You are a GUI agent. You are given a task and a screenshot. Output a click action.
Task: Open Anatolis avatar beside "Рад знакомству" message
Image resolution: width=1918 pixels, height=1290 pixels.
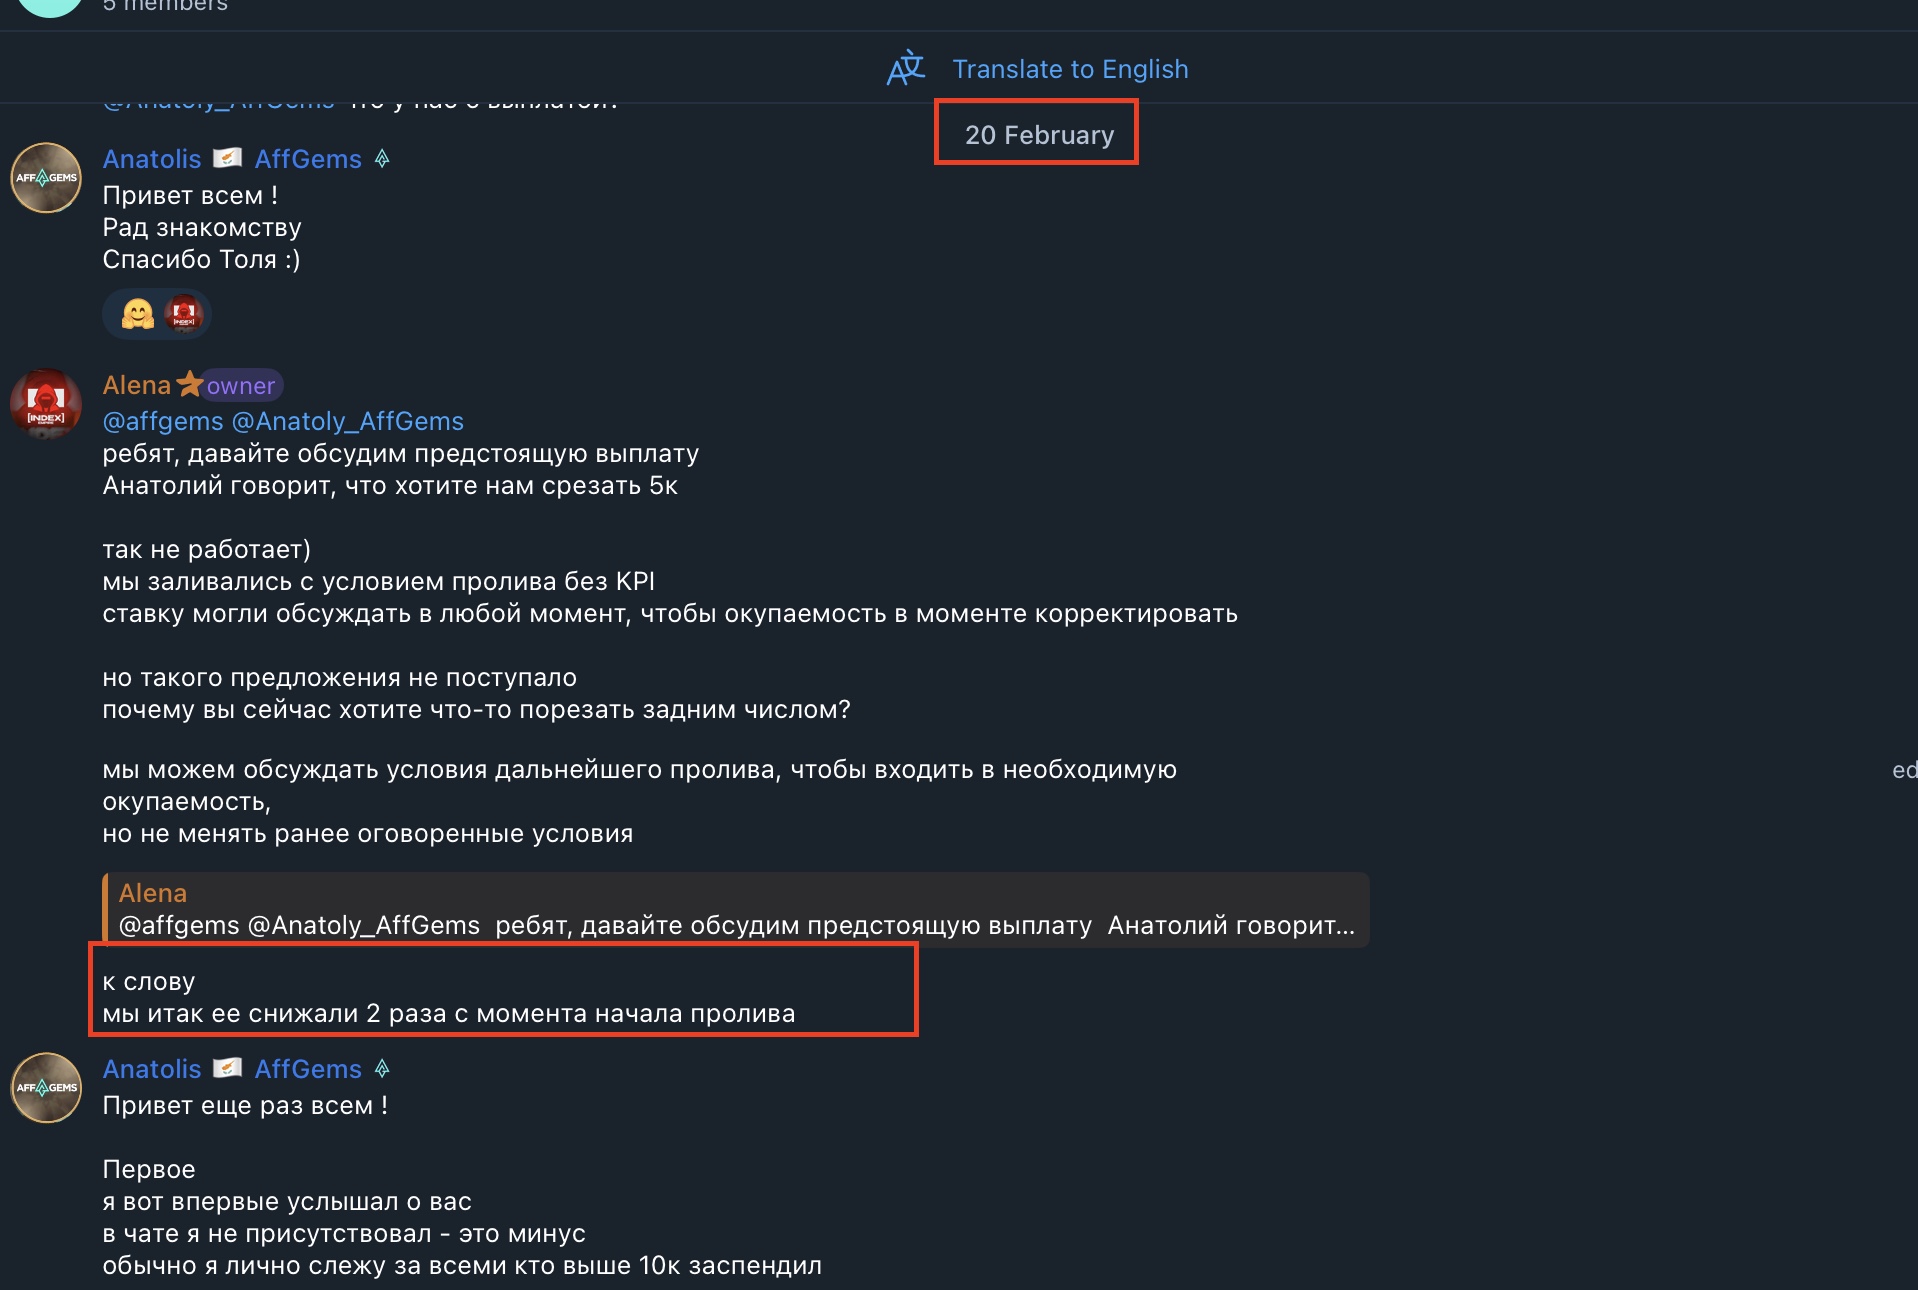pyautogui.click(x=46, y=178)
